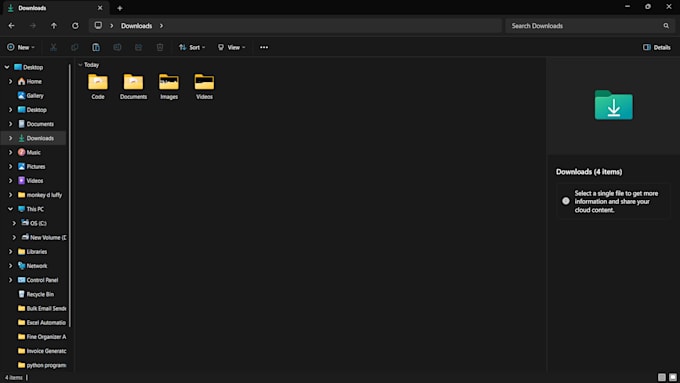This screenshot has height=383, width=680.
Task: Expand the Home tree node
Action: [x=10, y=82]
